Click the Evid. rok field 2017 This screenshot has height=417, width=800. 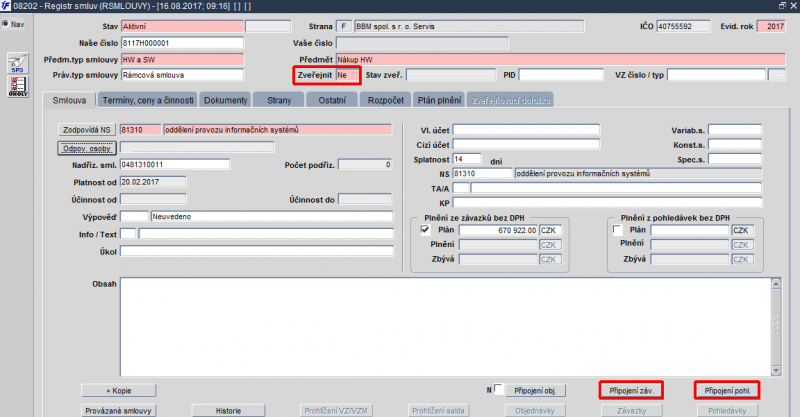pos(771,26)
